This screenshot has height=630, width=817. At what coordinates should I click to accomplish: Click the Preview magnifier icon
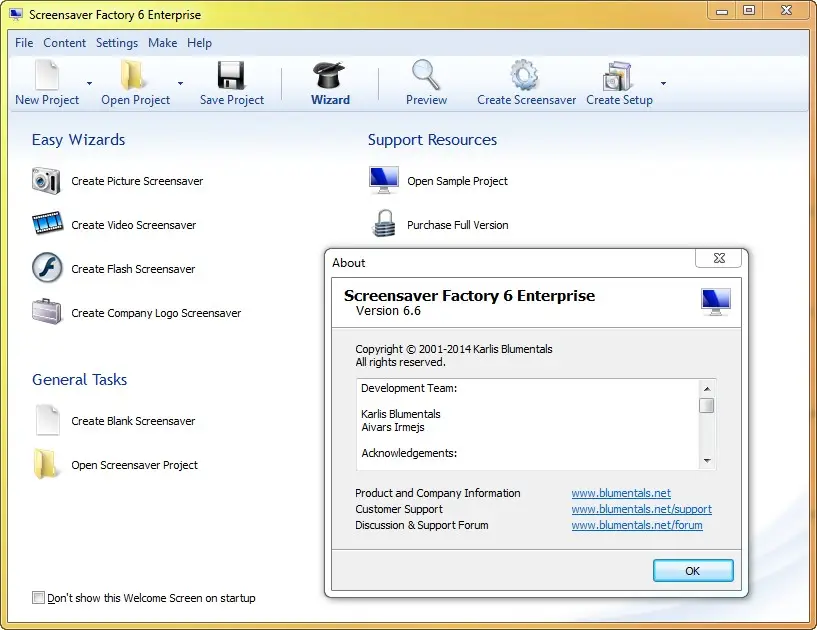tap(426, 75)
